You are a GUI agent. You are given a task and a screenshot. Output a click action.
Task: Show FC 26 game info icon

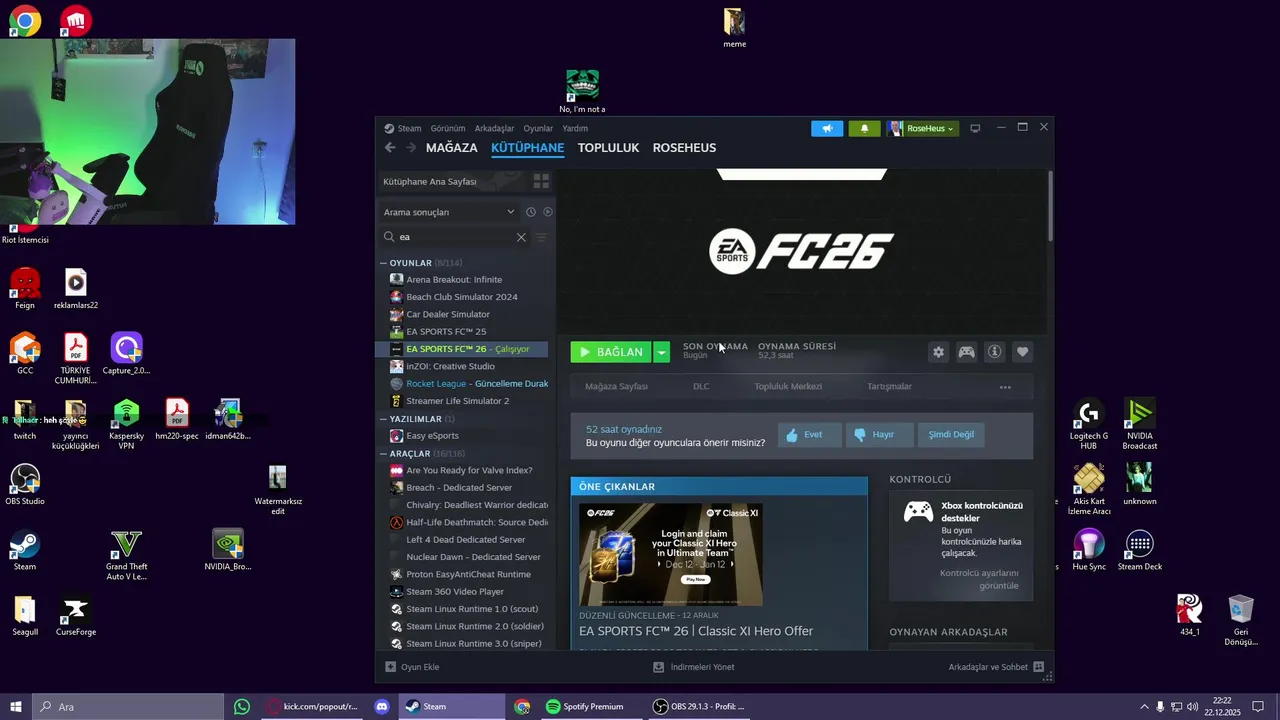tap(994, 352)
